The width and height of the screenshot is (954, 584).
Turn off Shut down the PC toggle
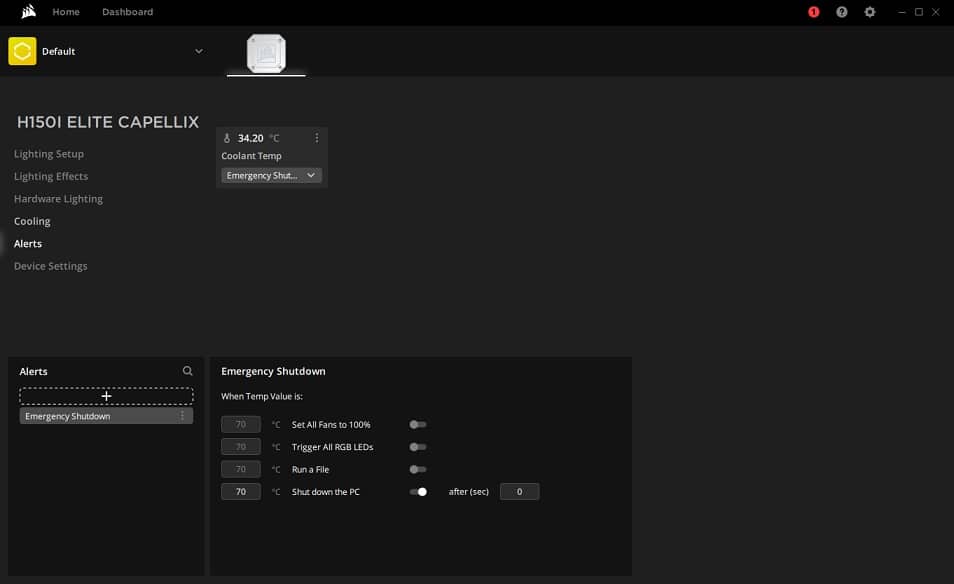[418, 492]
